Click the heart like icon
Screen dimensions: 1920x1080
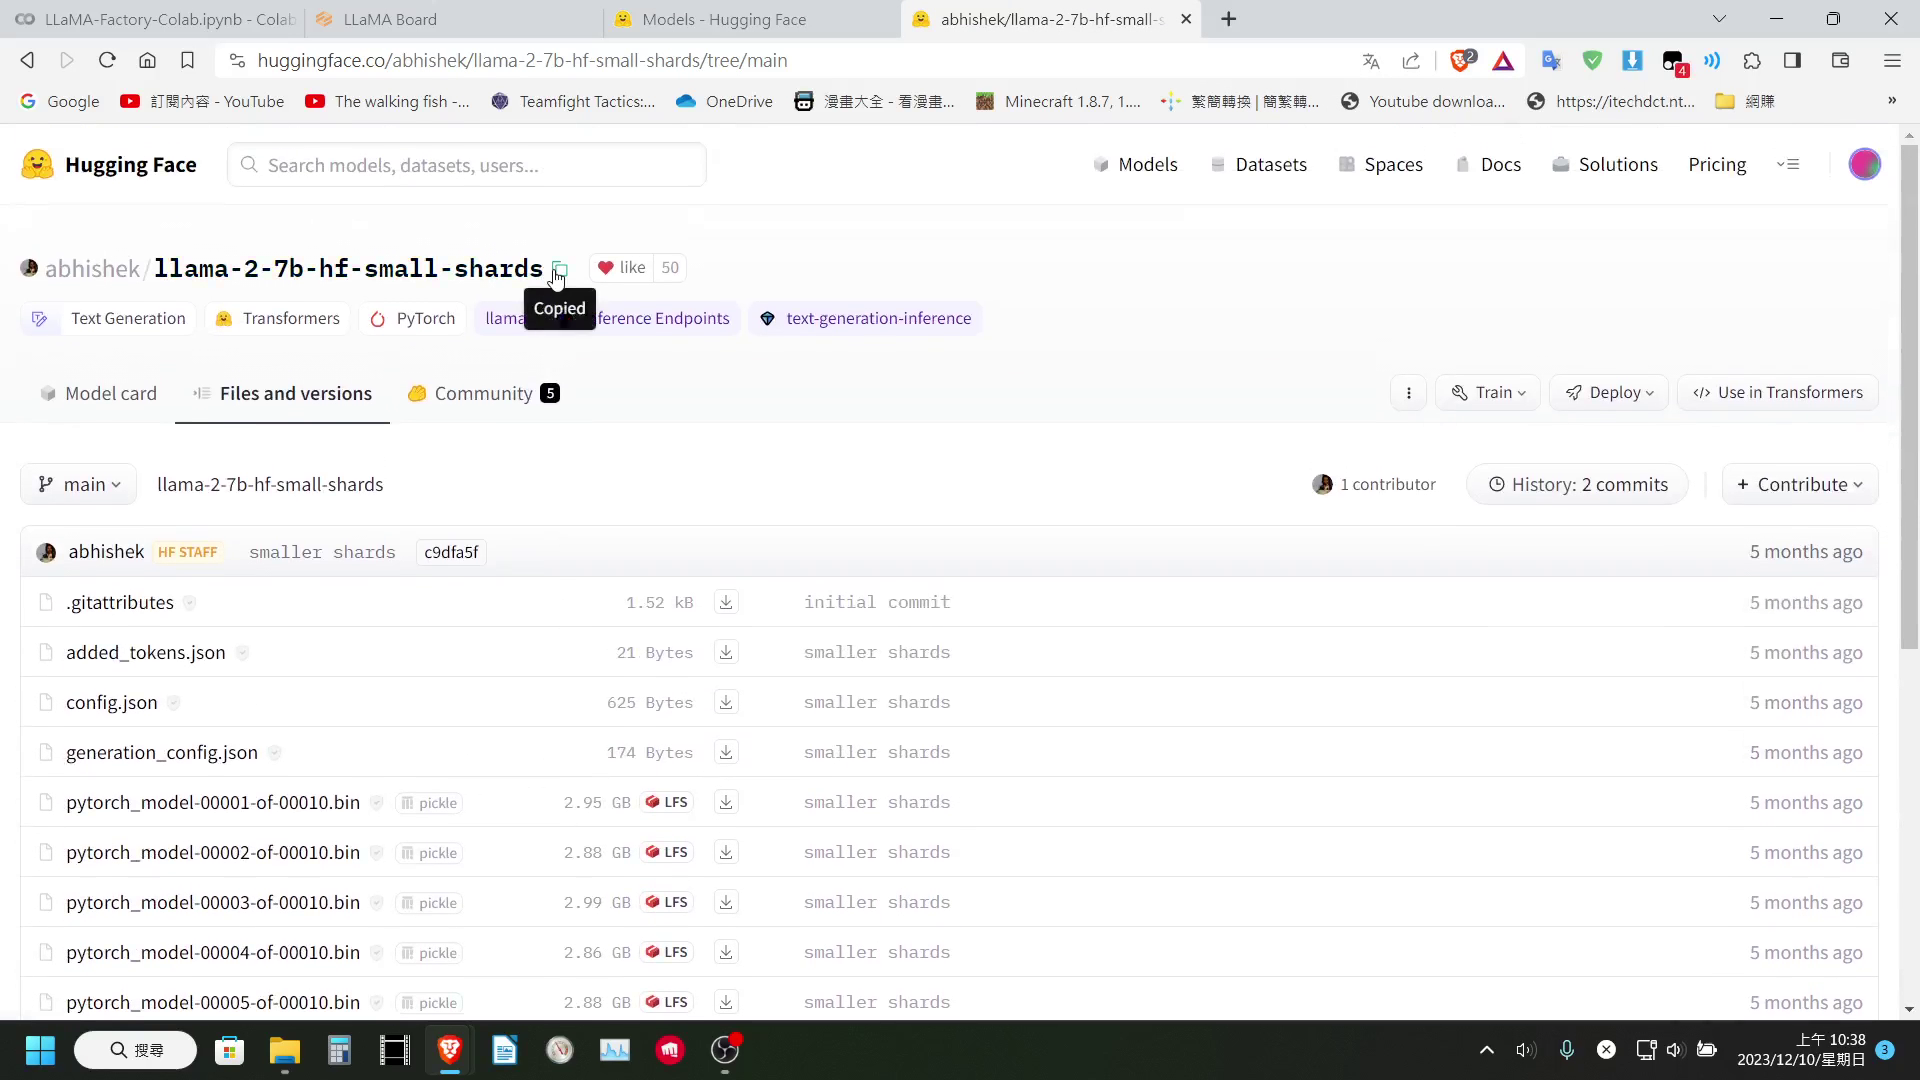(605, 266)
